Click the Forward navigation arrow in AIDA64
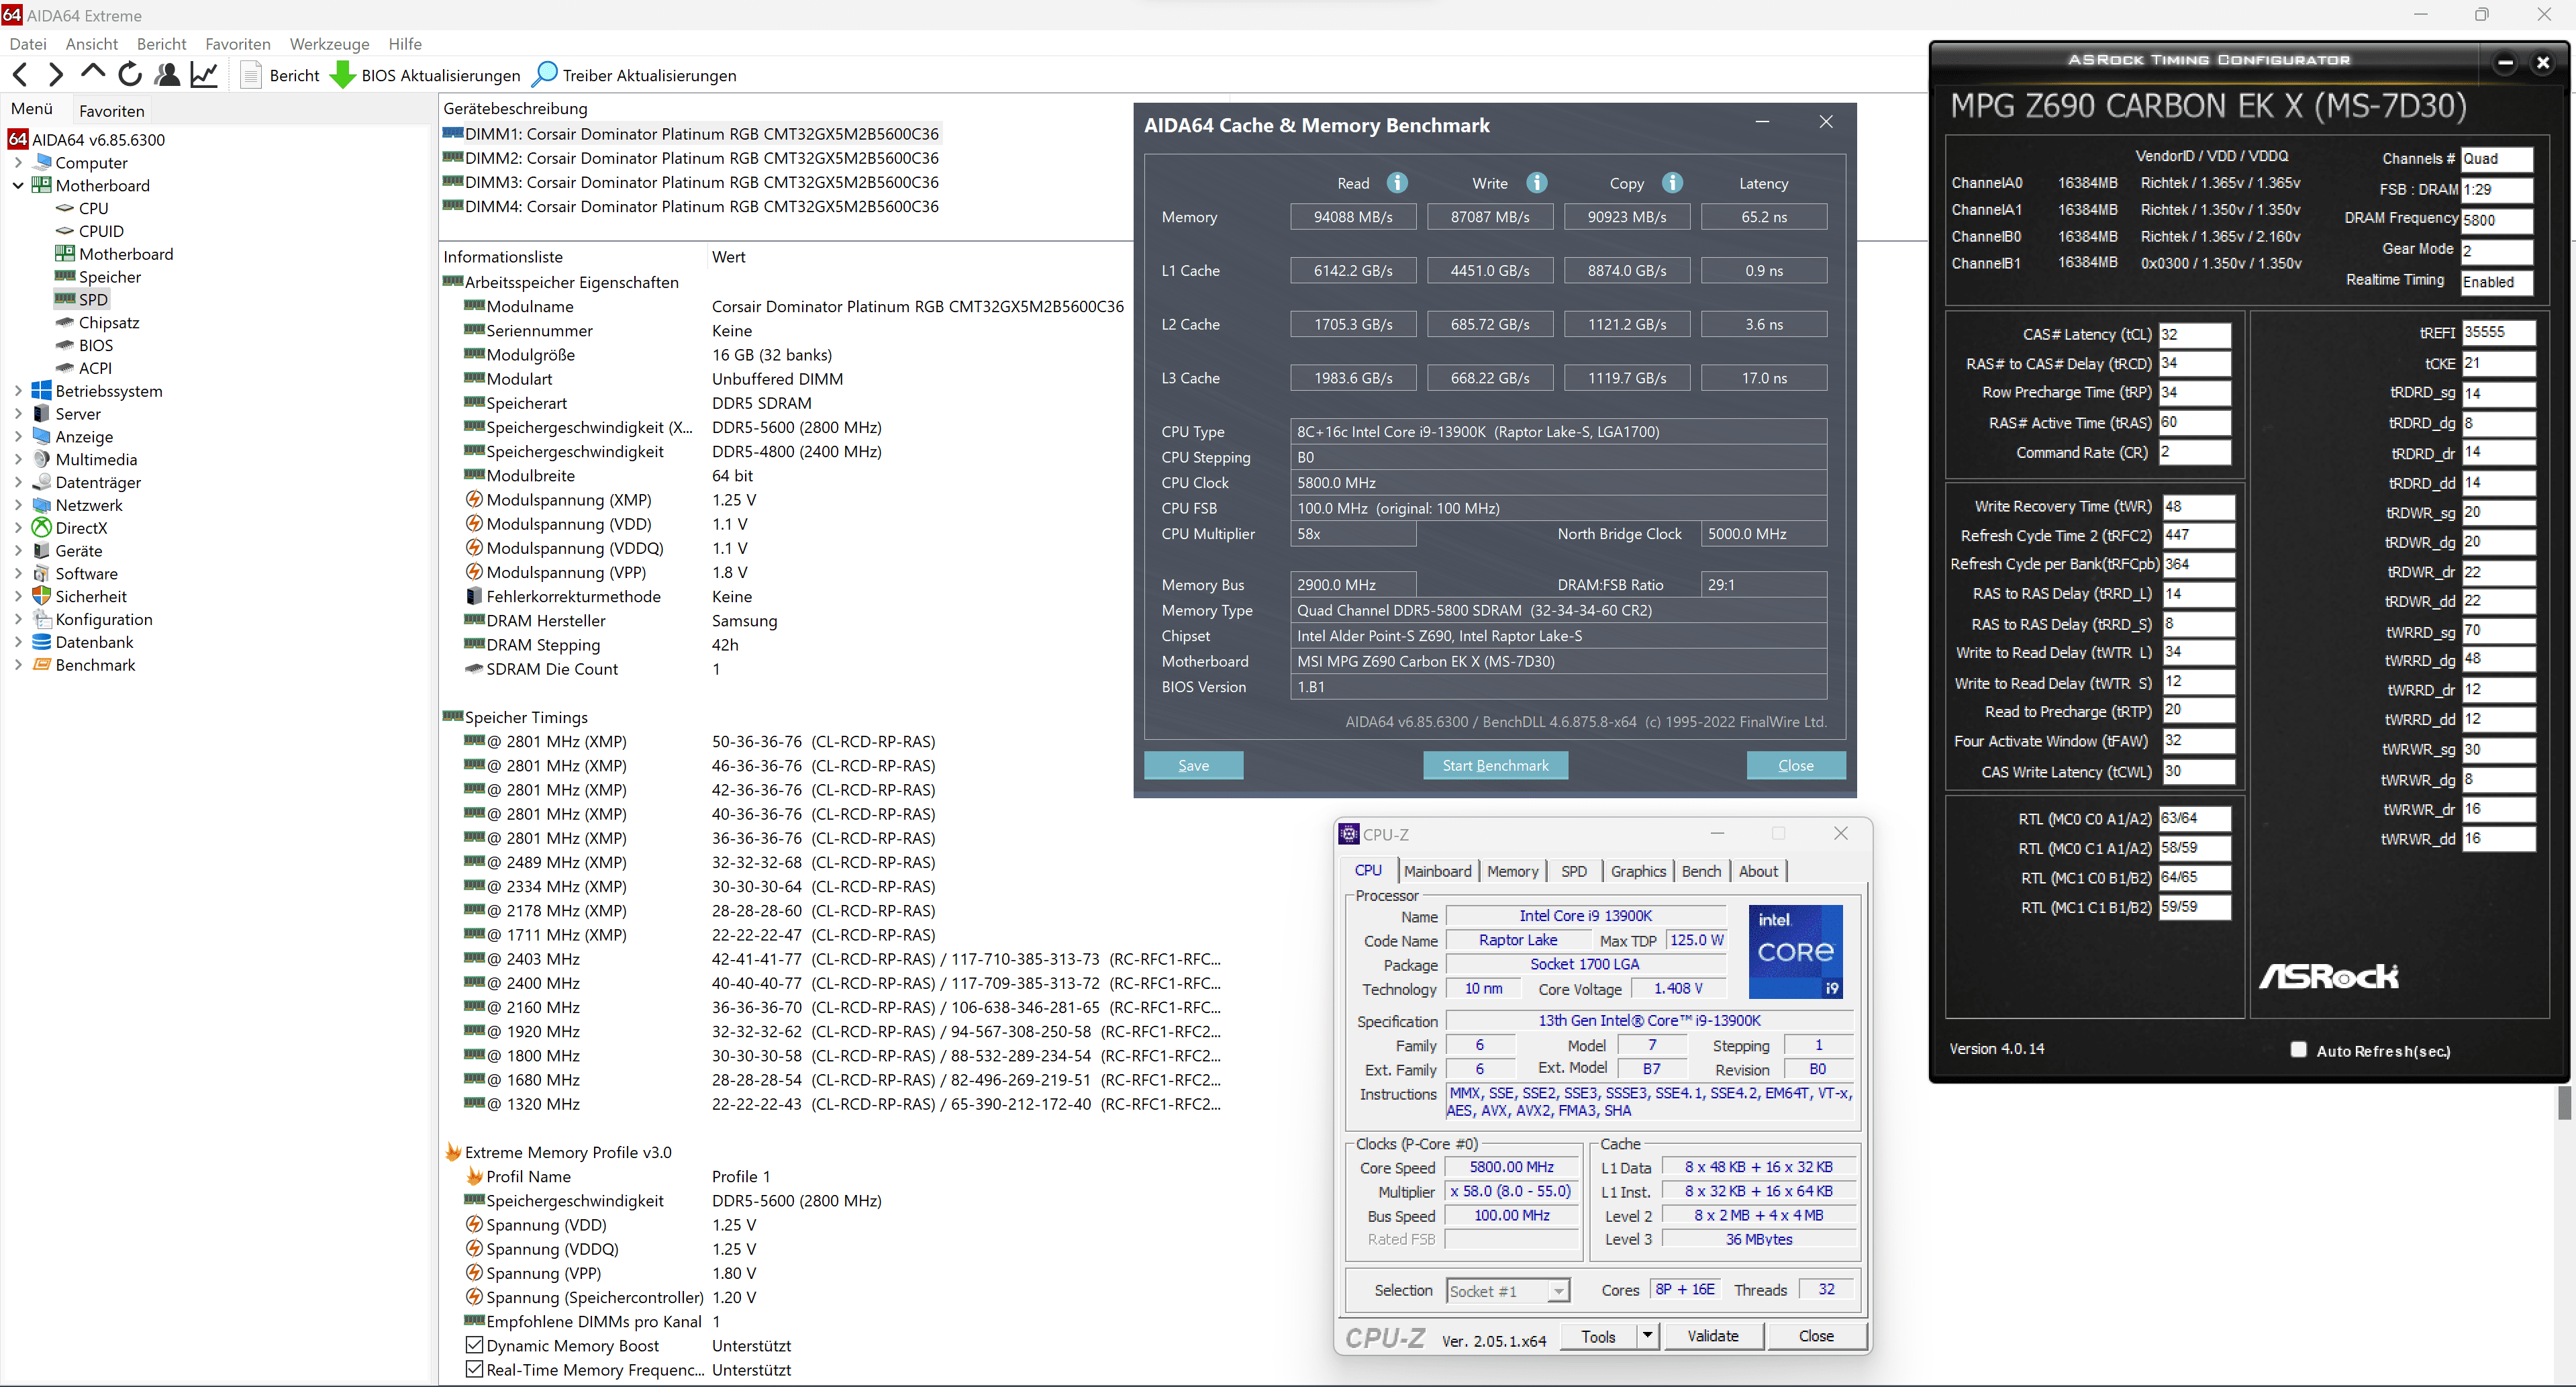2576x1387 pixels. click(56, 75)
